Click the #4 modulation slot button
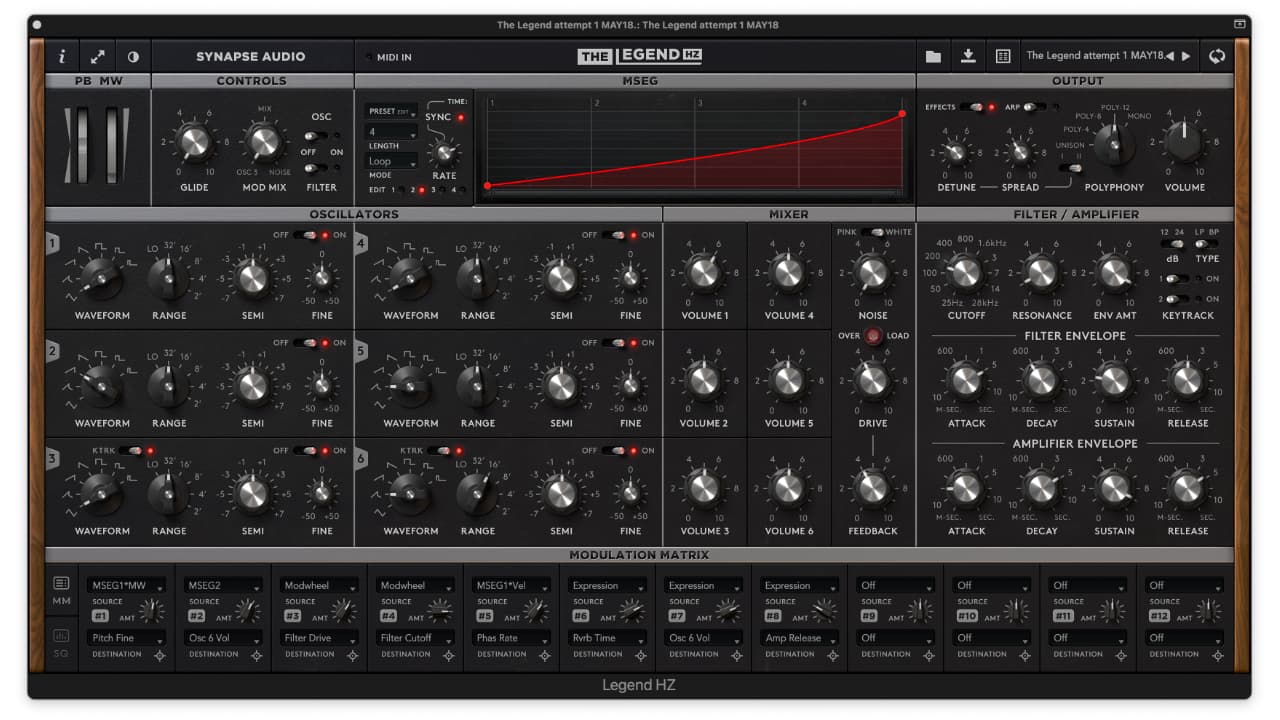The height and width of the screenshot is (720, 1280). click(x=388, y=616)
